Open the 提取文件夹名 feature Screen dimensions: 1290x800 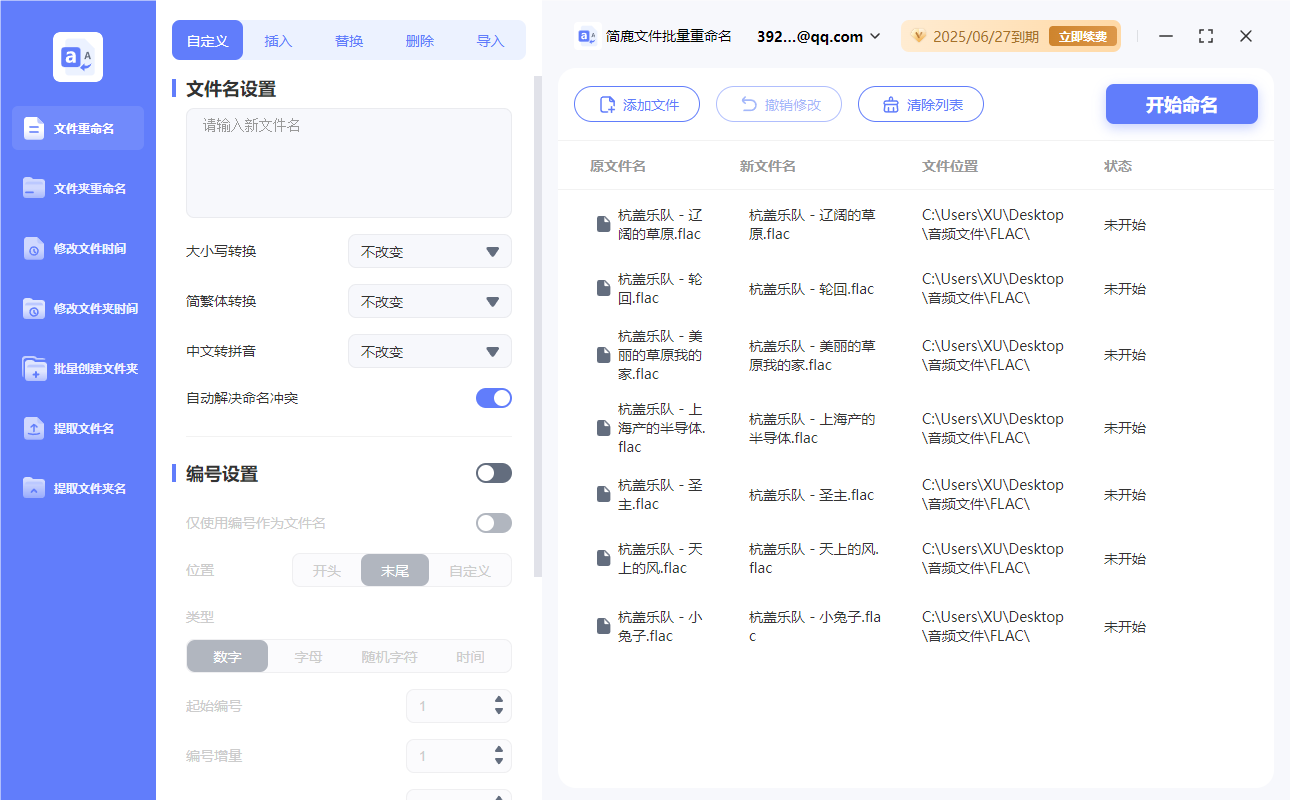[x=77, y=488]
